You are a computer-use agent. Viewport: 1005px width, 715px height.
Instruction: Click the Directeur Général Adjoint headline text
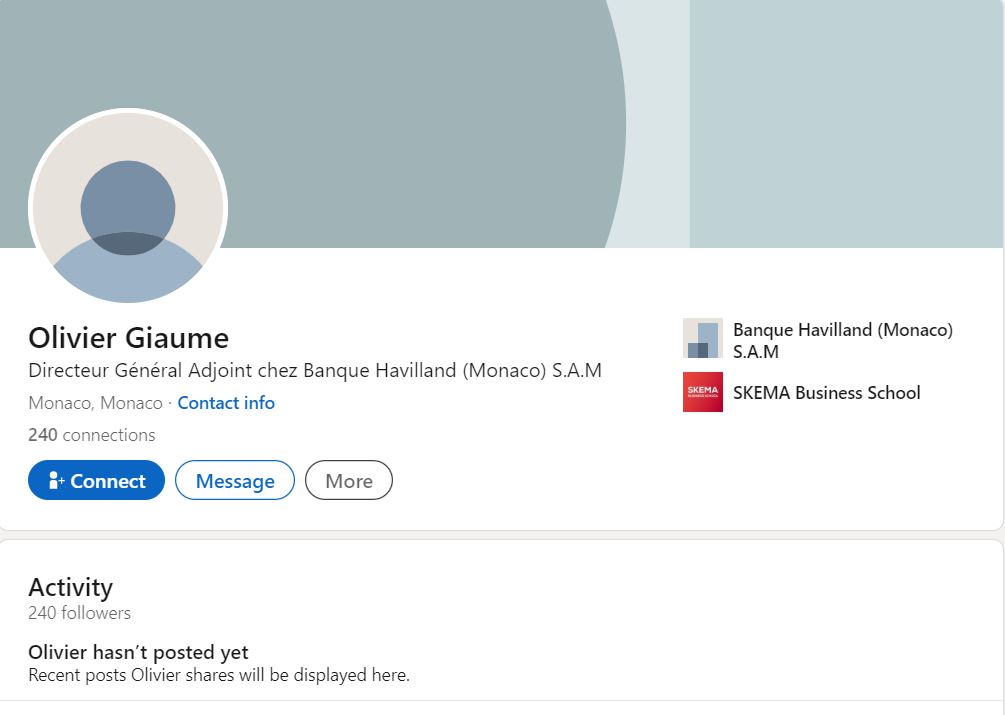[x=315, y=370]
